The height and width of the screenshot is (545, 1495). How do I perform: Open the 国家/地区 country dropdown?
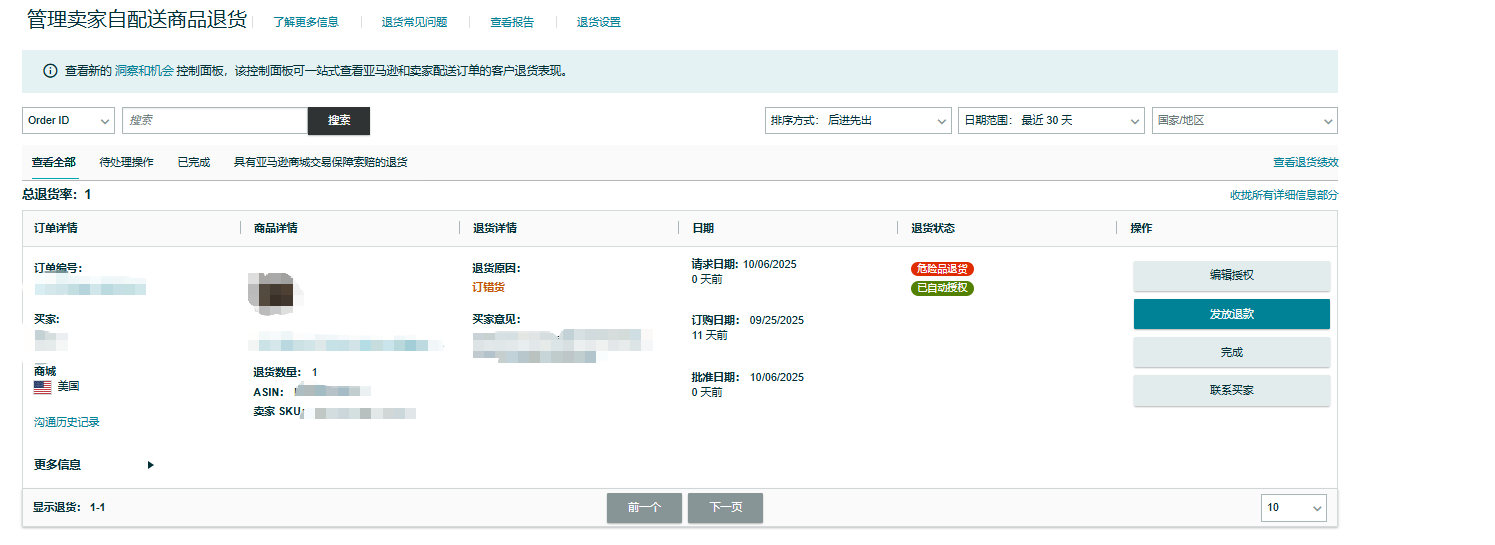[x=1244, y=121]
